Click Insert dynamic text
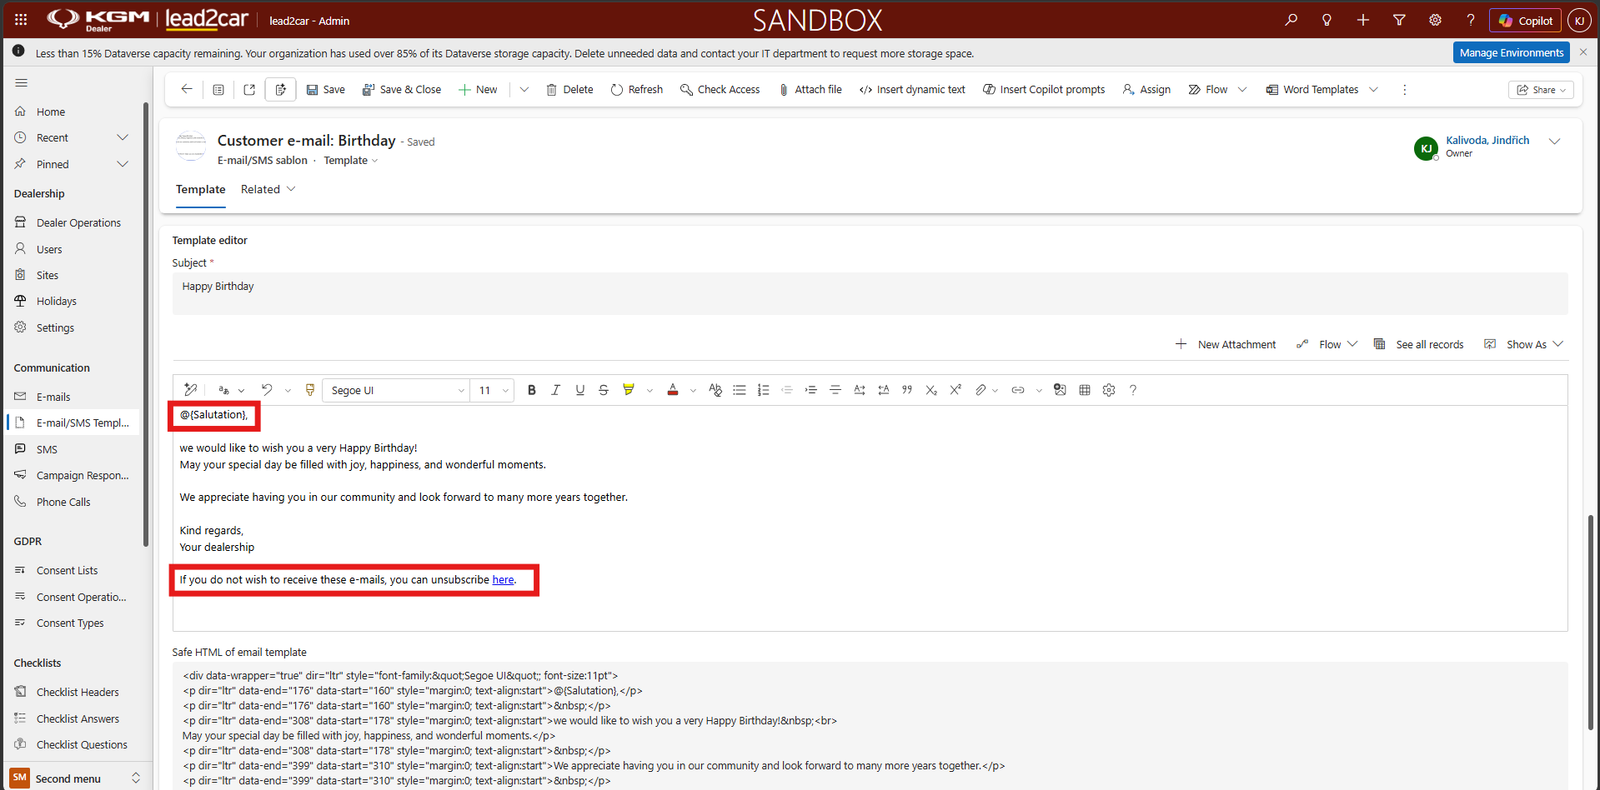 (911, 90)
